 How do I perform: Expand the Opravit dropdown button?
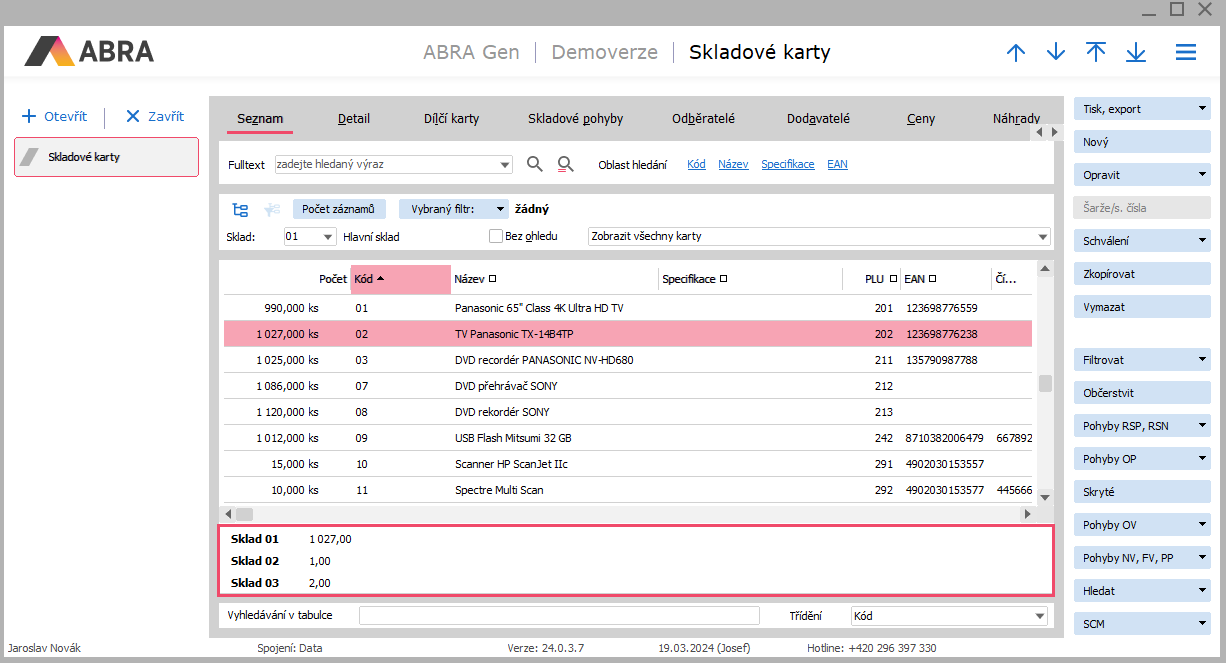click(1203, 175)
